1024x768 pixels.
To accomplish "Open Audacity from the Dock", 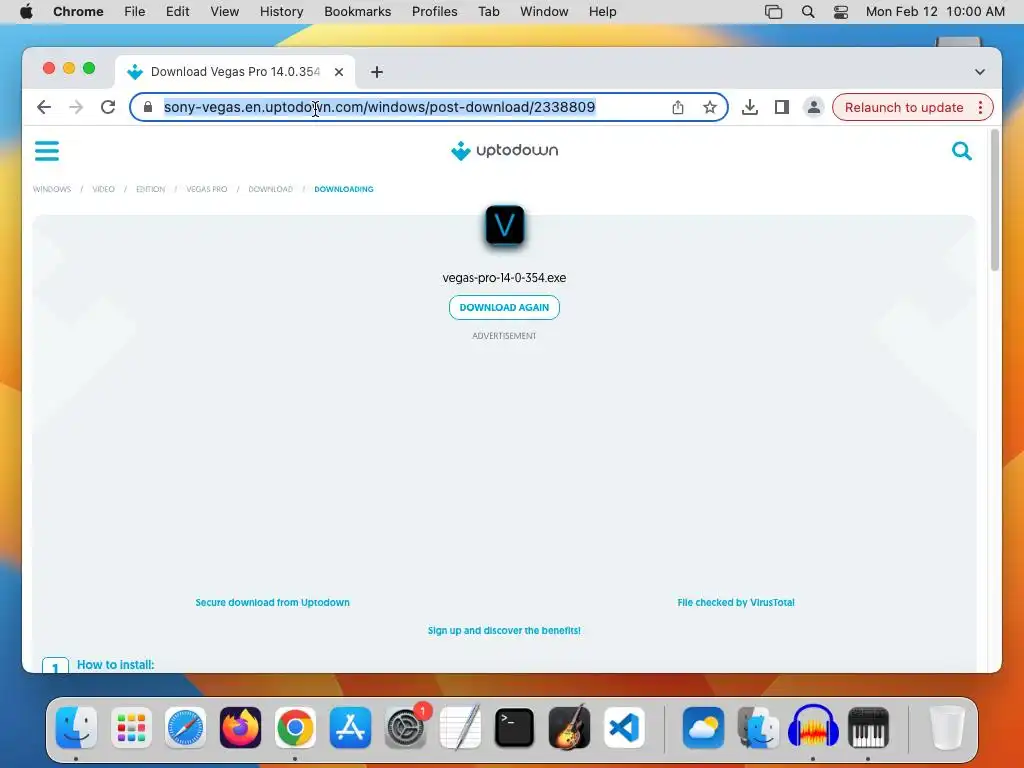I will click(x=812, y=728).
